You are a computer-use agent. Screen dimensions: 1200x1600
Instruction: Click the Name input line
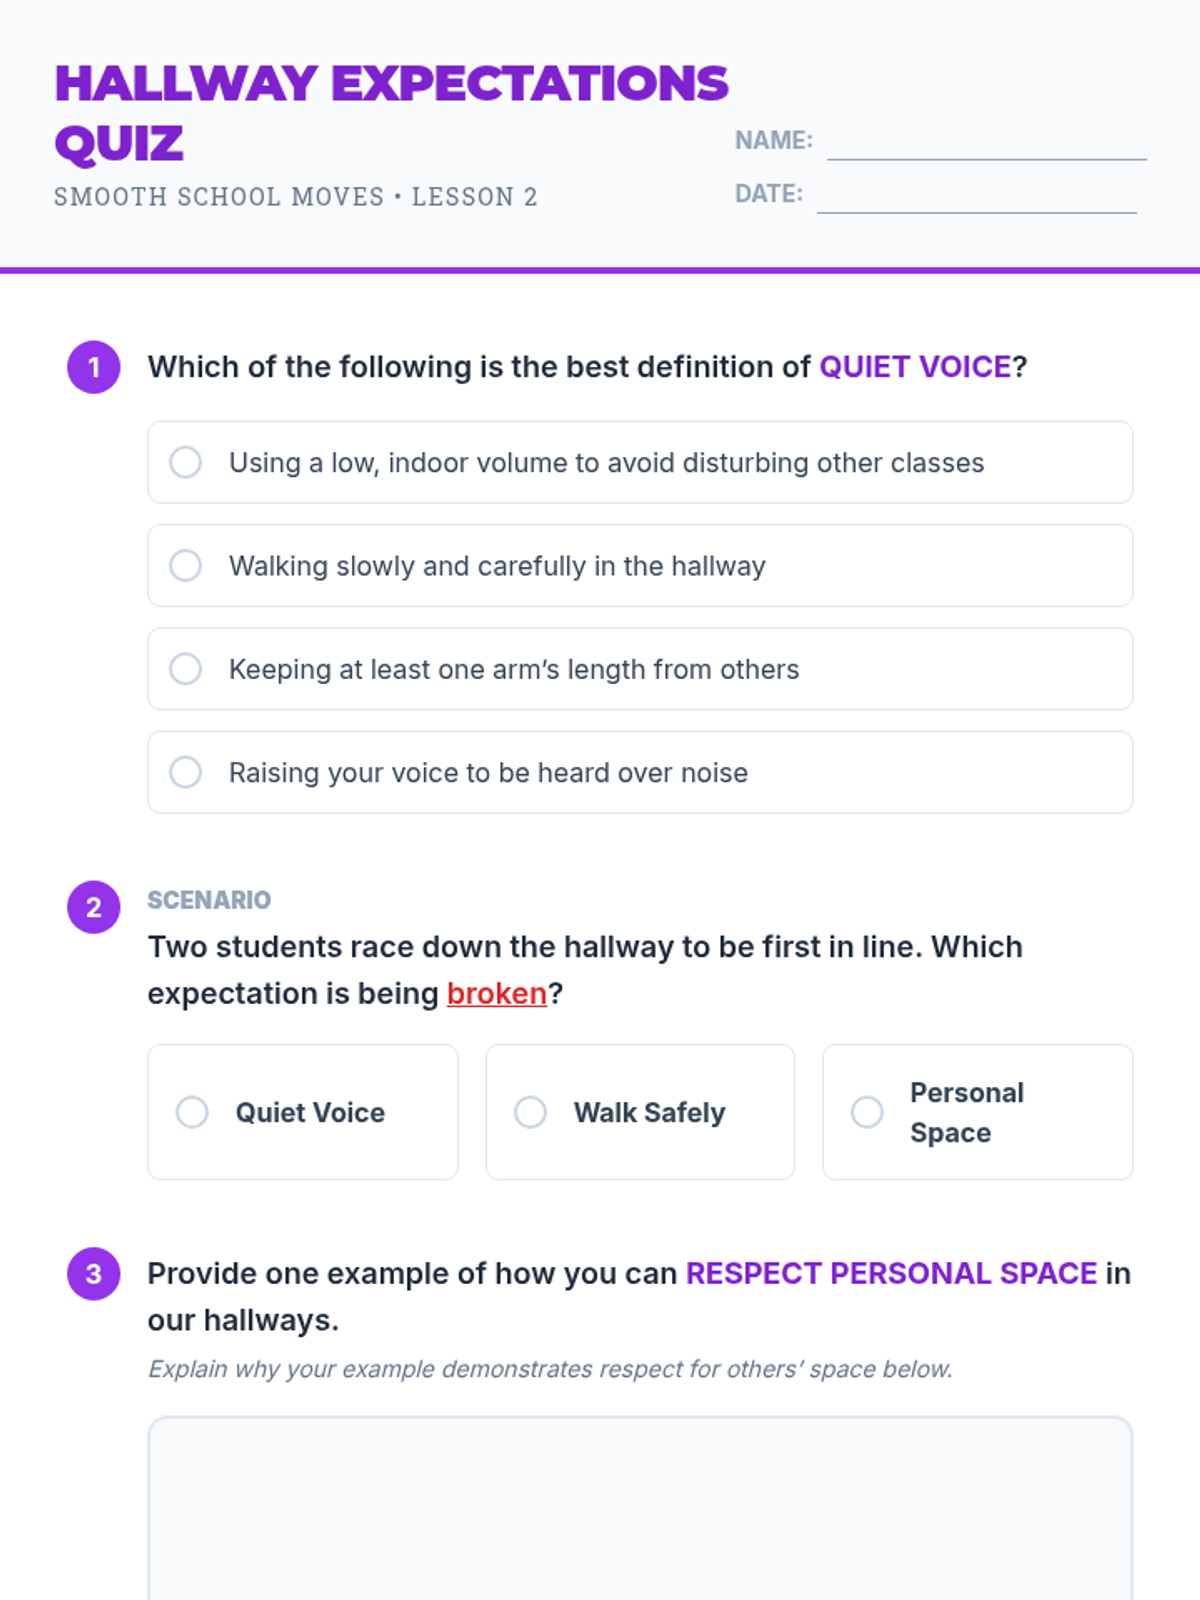(986, 143)
